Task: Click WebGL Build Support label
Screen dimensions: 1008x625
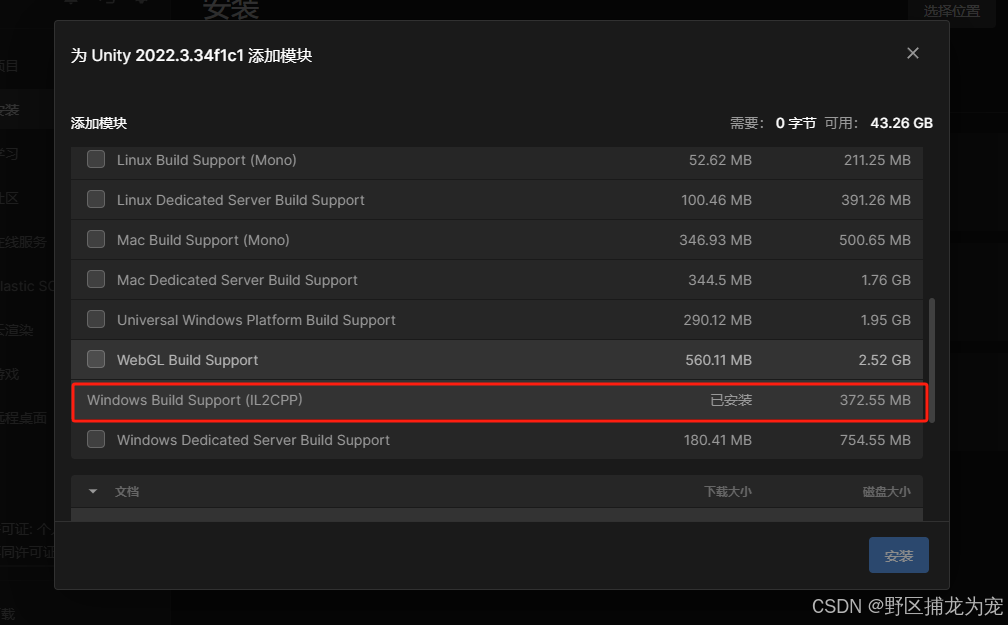Action: pyautogui.click(x=187, y=360)
